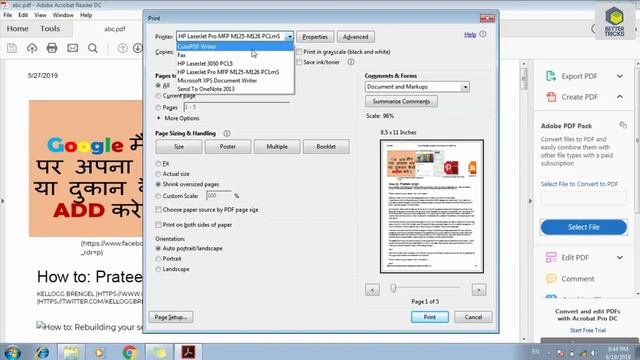Select the Current page radio button

coord(158,96)
